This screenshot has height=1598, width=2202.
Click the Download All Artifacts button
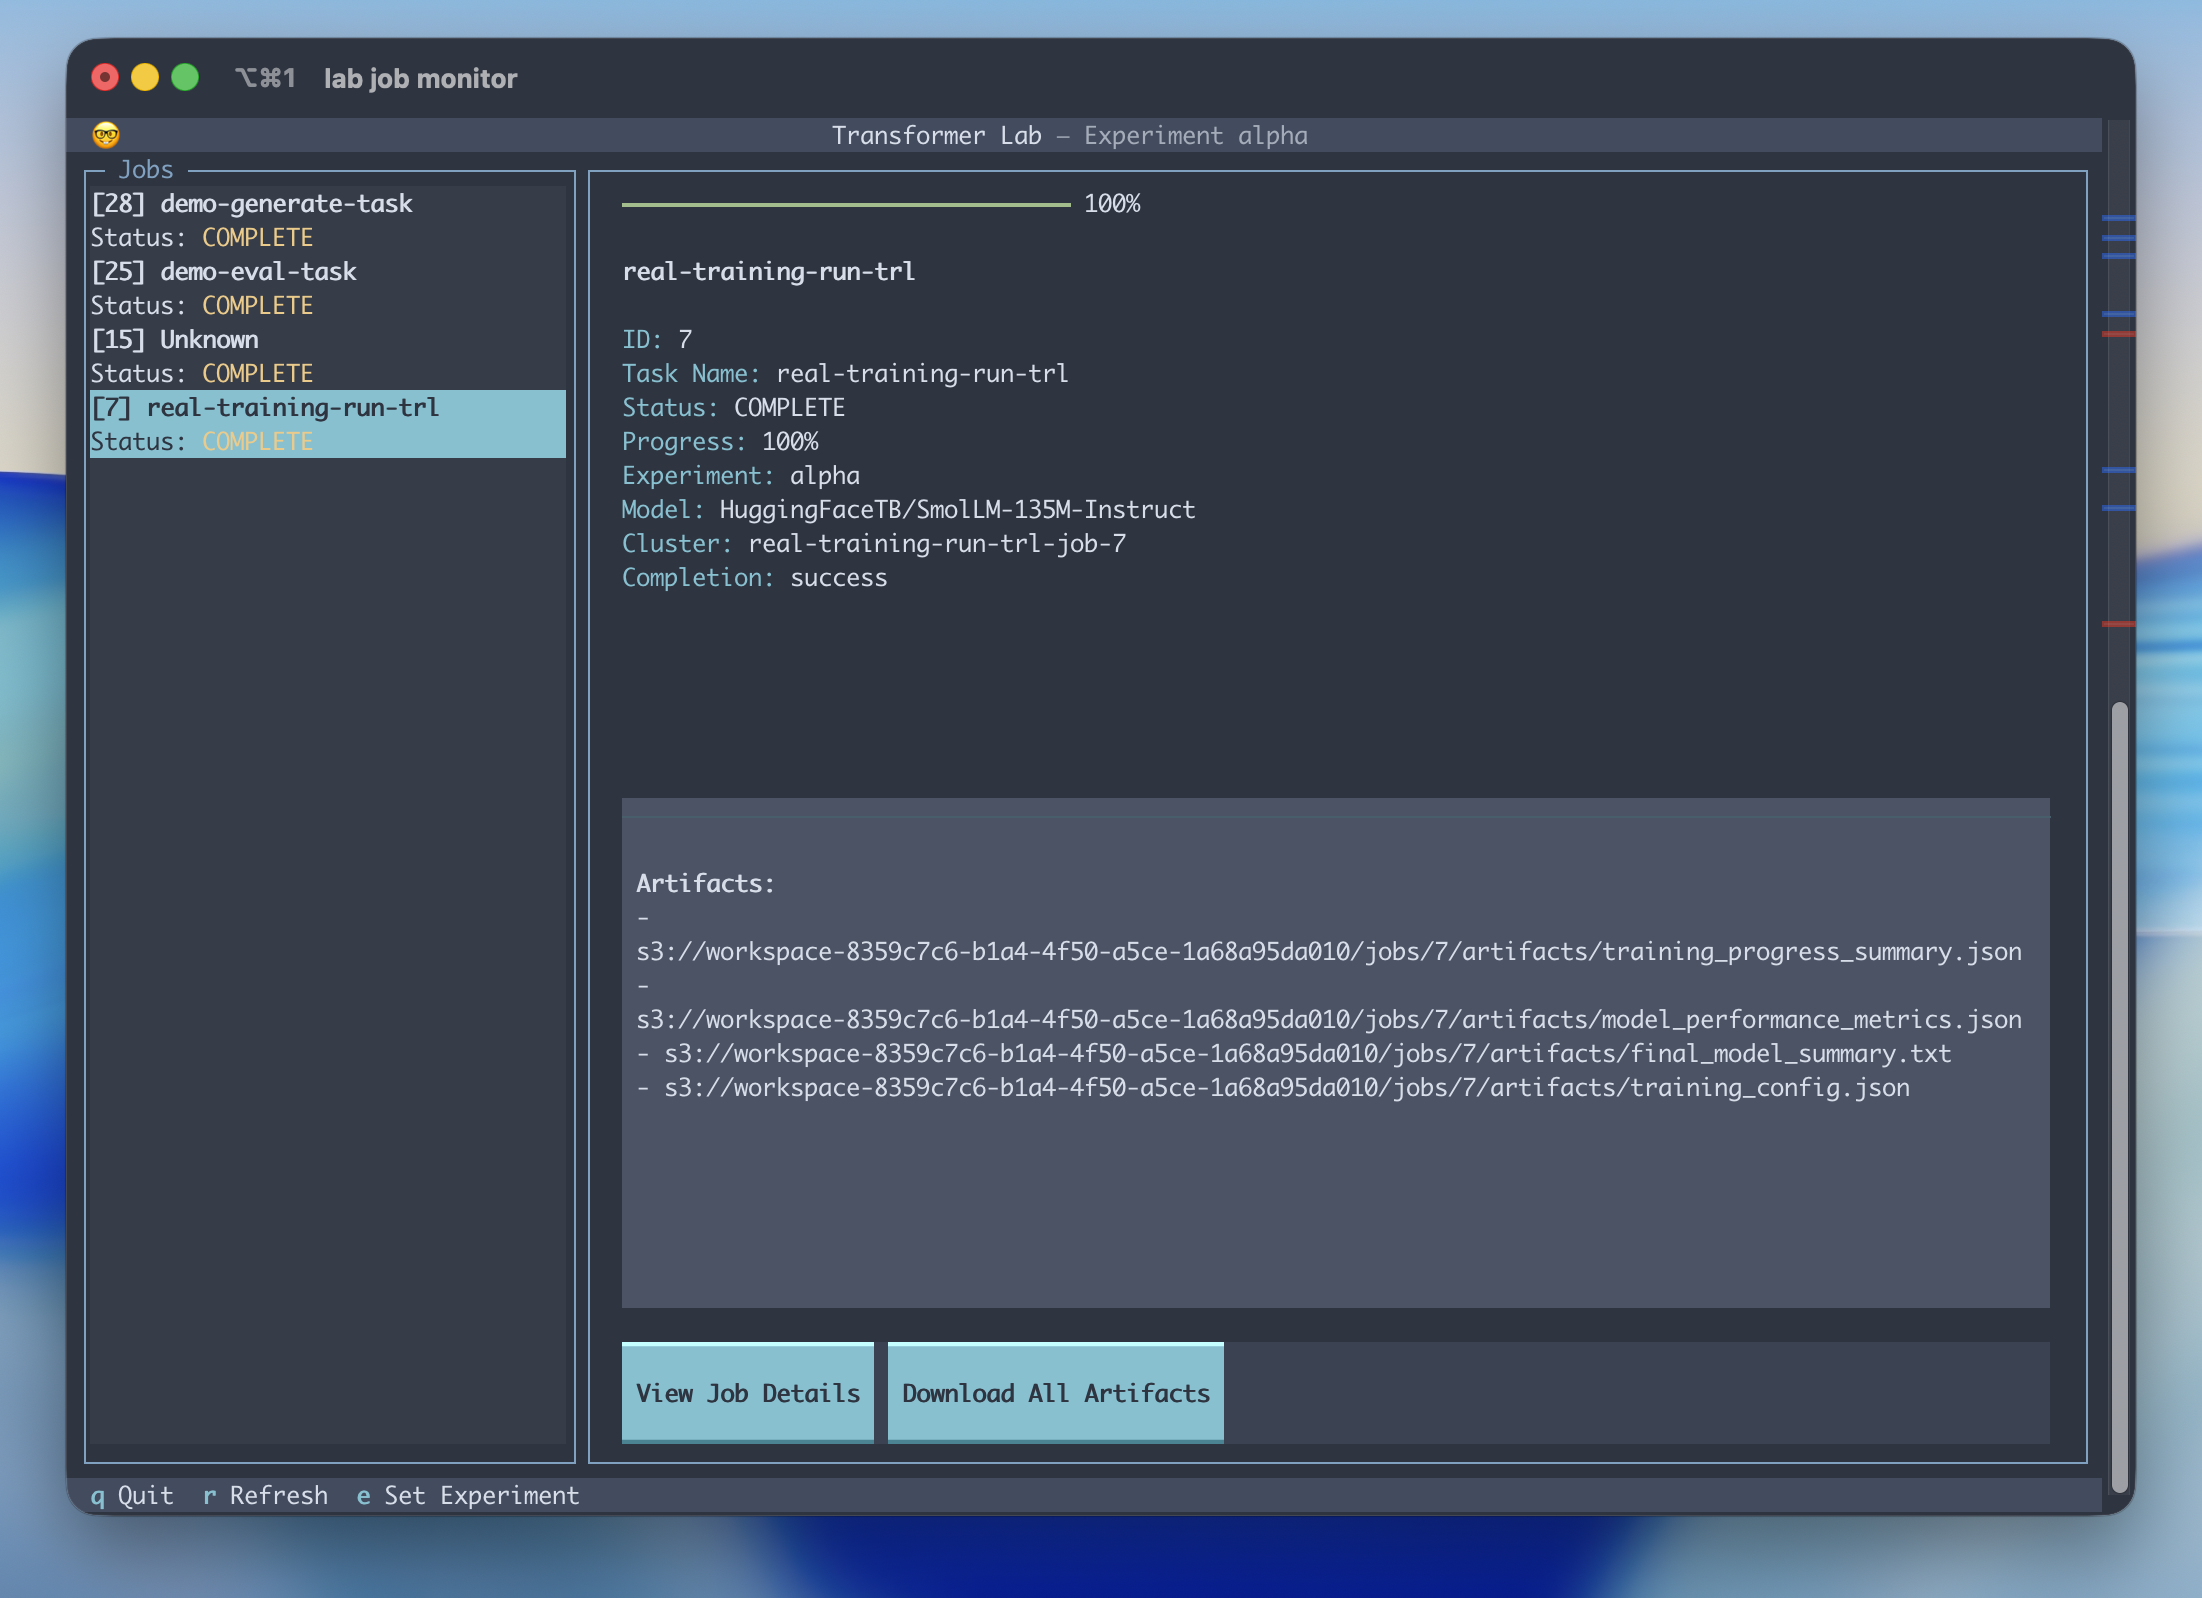click(1055, 1392)
